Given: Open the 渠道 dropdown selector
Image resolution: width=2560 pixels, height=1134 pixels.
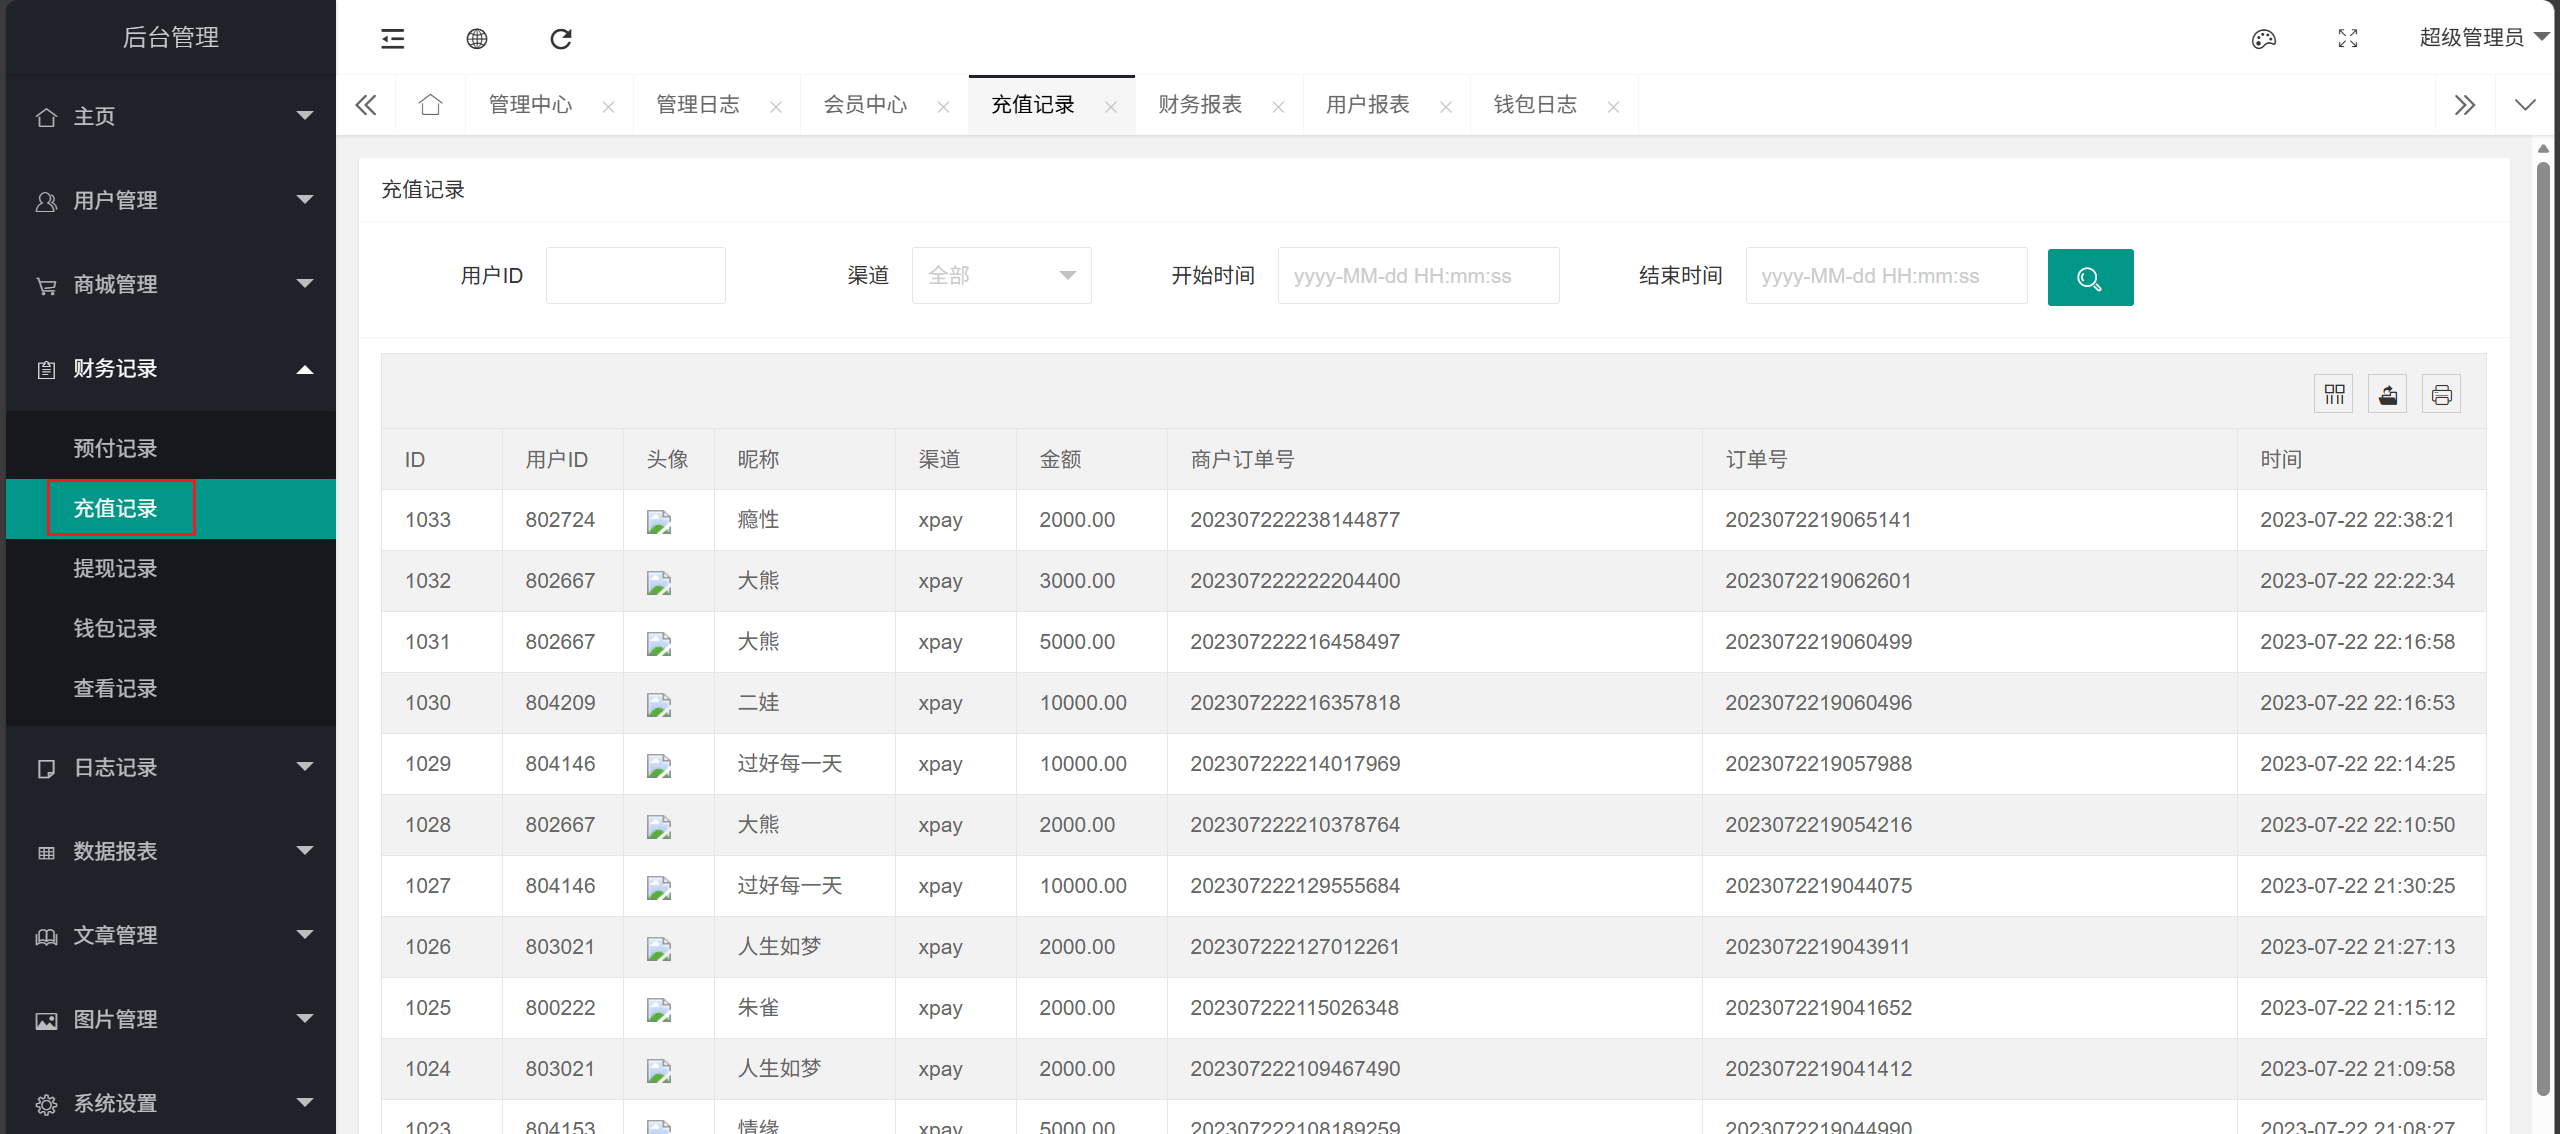Looking at the screenshot, I should pyautogui.click(x=1001, y=276).
